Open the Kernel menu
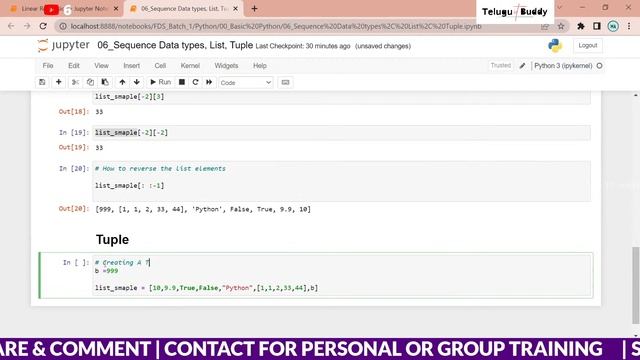 (190, 66)
